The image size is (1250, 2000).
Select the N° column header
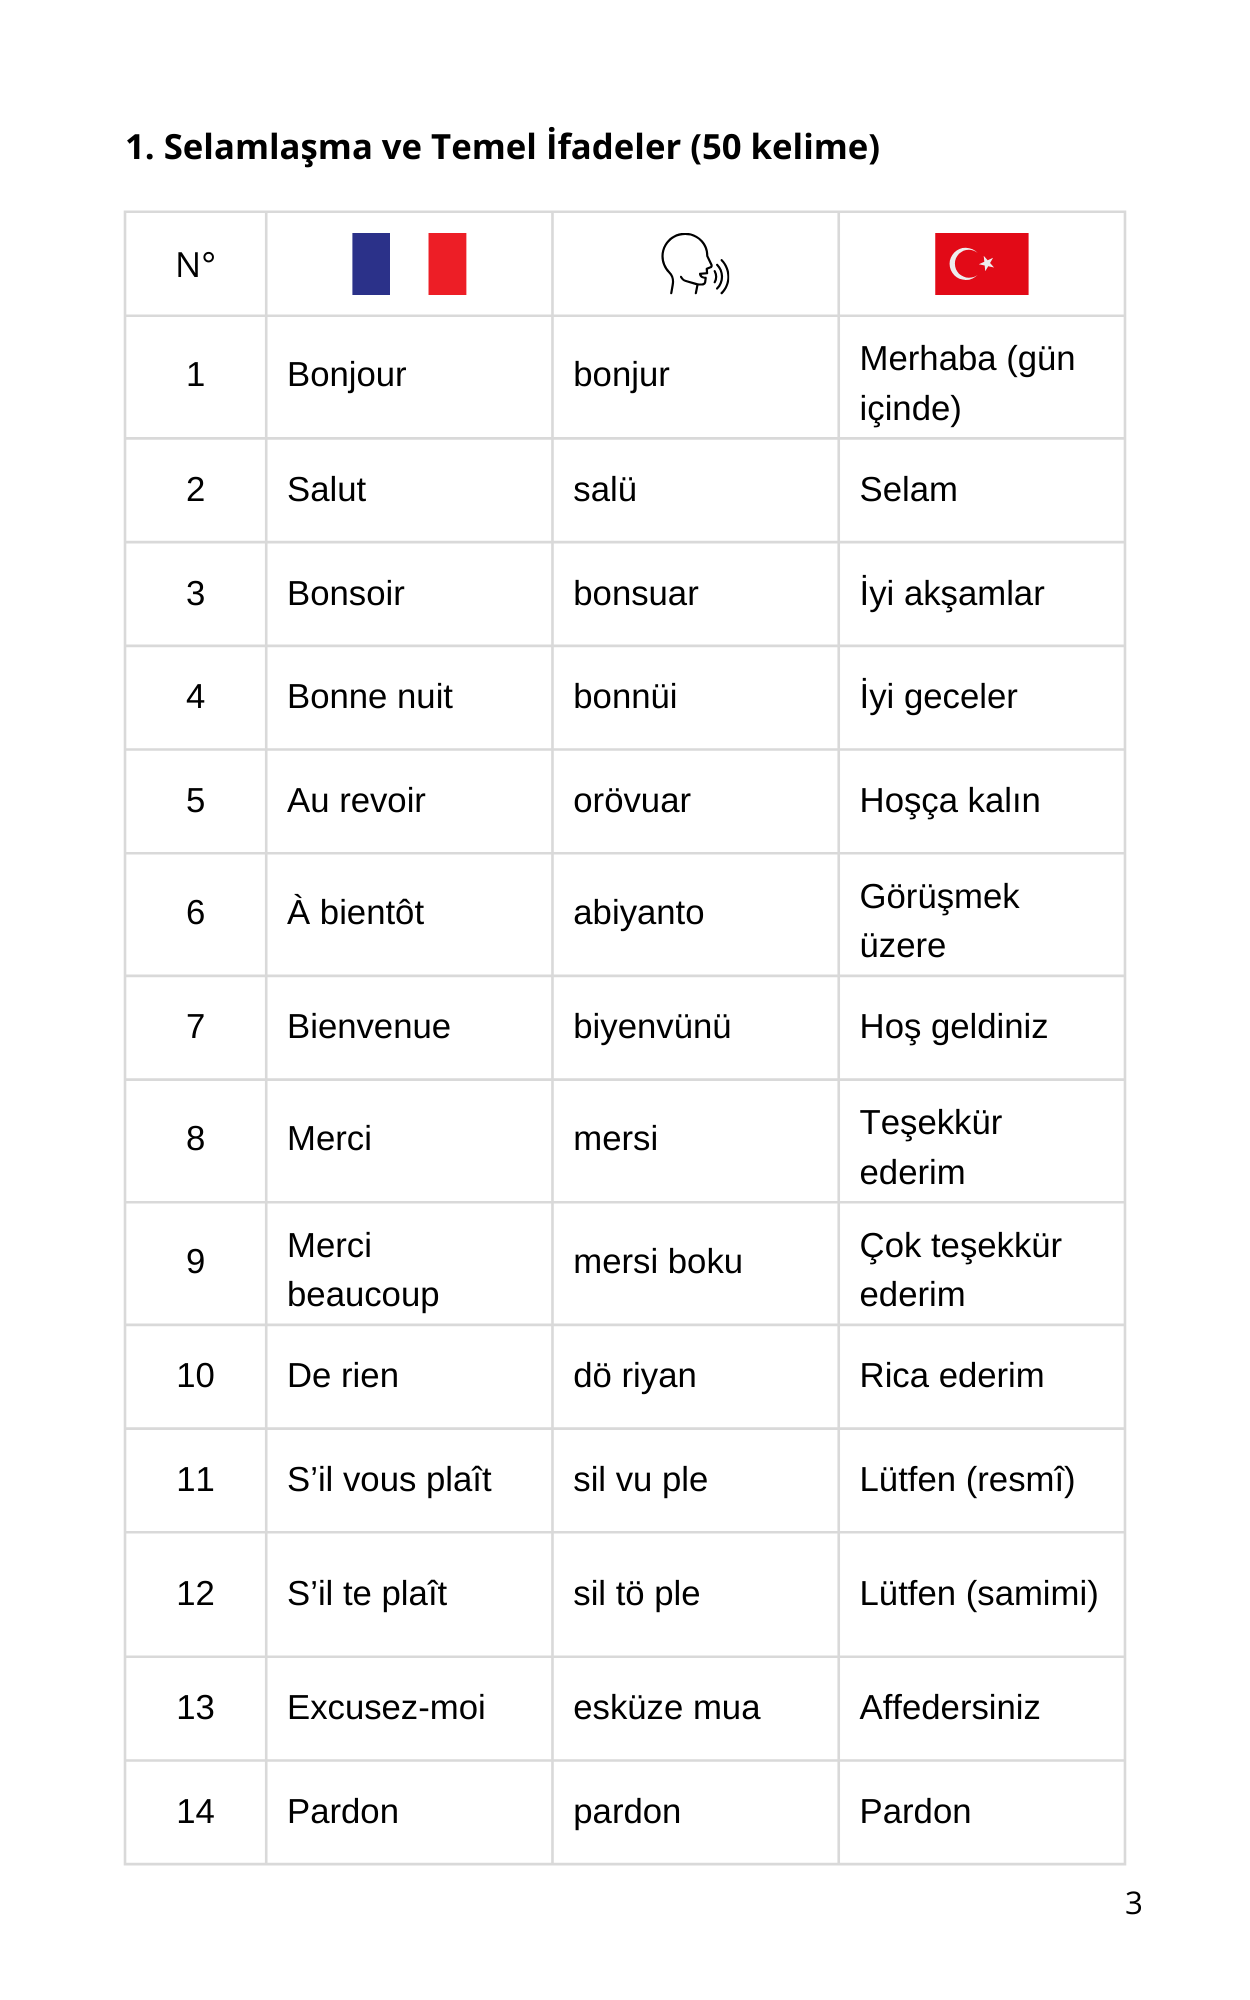[x=196, y=265]
